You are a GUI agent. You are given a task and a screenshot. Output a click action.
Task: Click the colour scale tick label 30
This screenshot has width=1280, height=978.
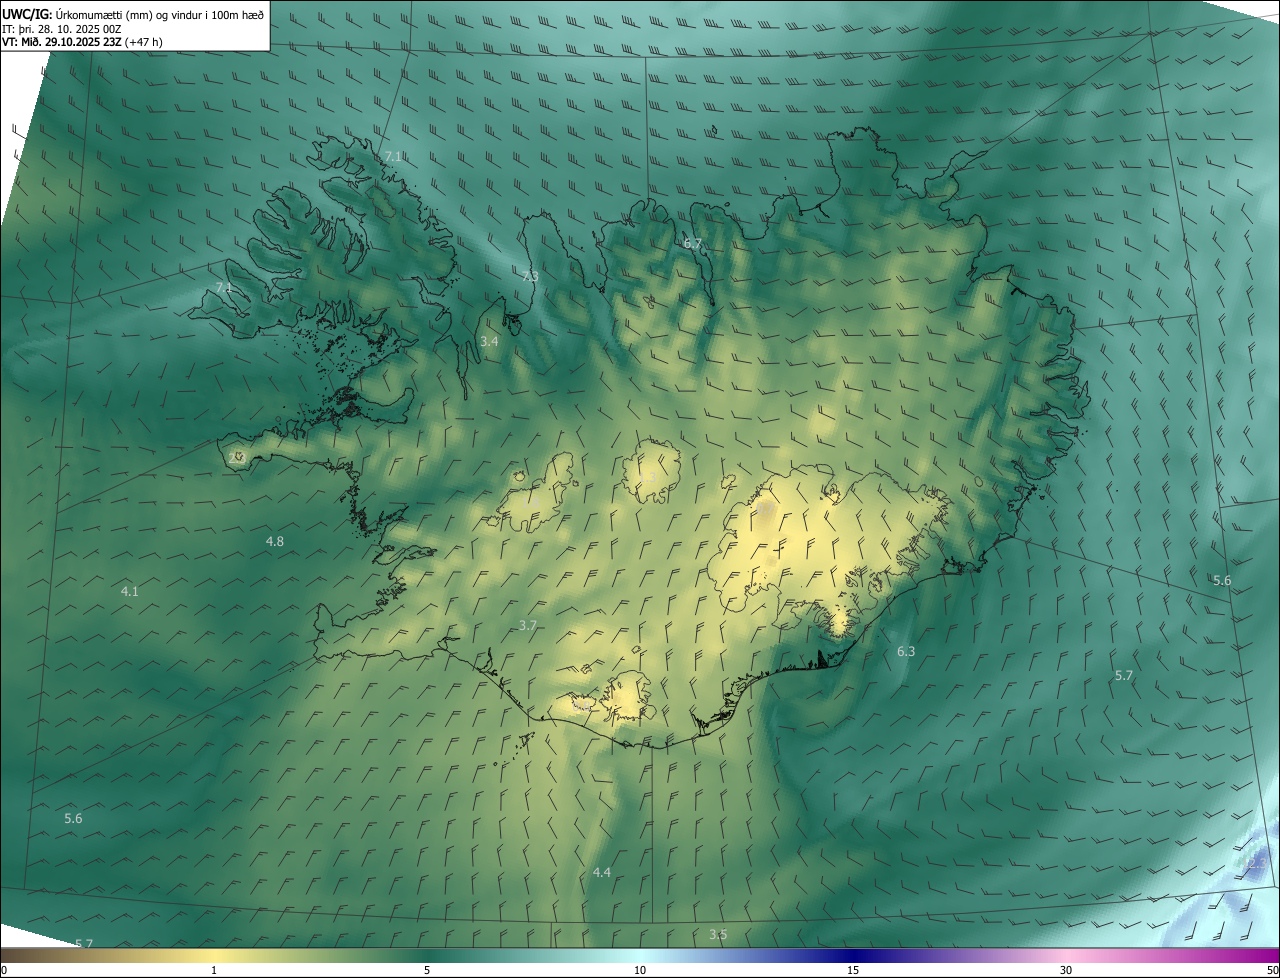click(1066, 970)
